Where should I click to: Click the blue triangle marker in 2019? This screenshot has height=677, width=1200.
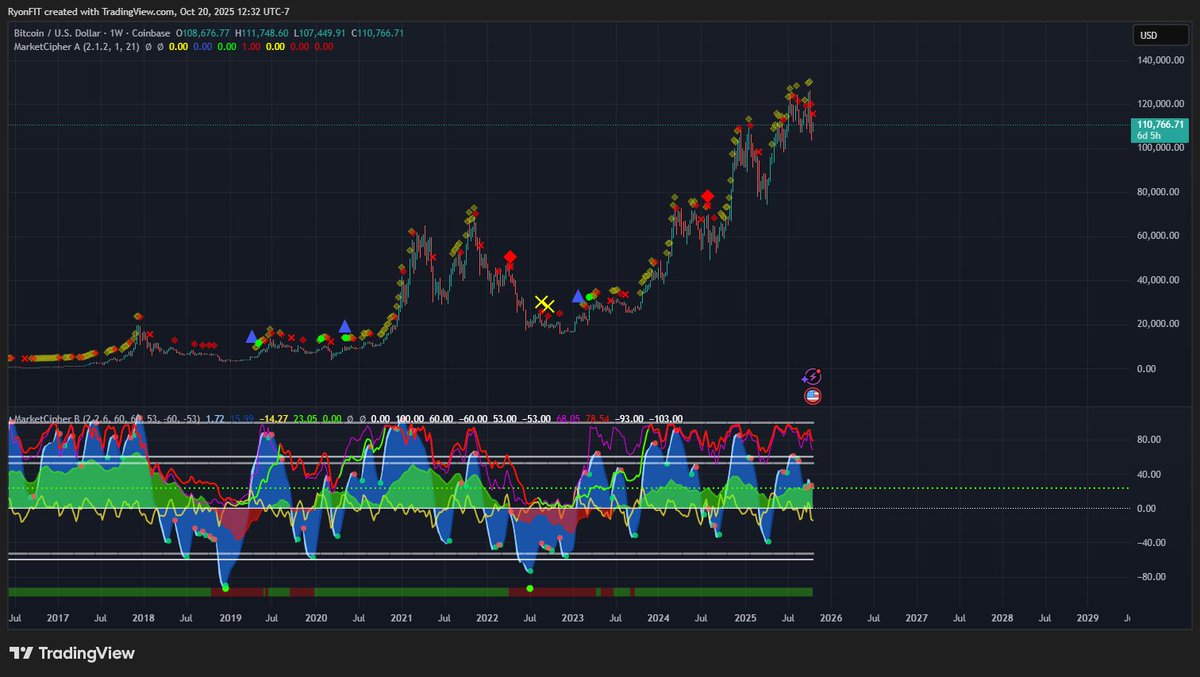[x=251, y=337]
